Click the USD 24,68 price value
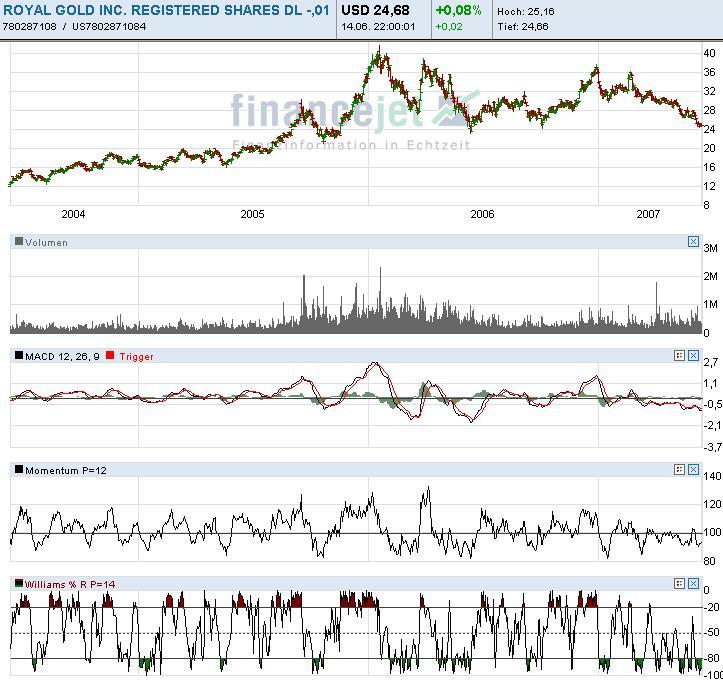Image resolution: width=723 pixels, height=682 pixels. pos(375,10)
